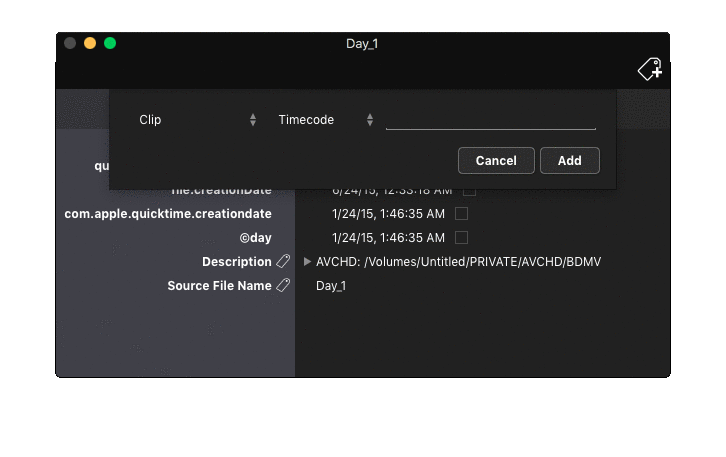Tick the checkbox in the ©day row
Image resolution: width=726 pixels, height=457 pixels.
point(461,238)
